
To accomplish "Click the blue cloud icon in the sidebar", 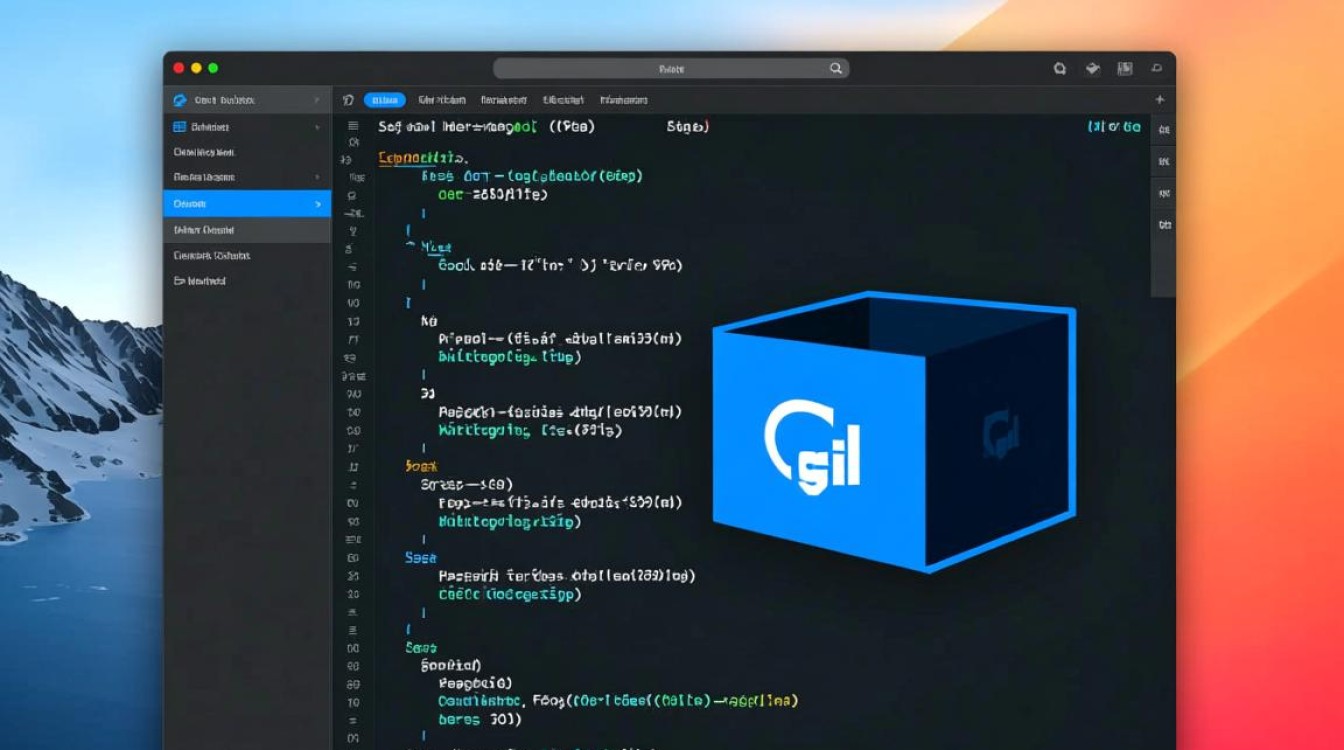I will coord(180,100).
